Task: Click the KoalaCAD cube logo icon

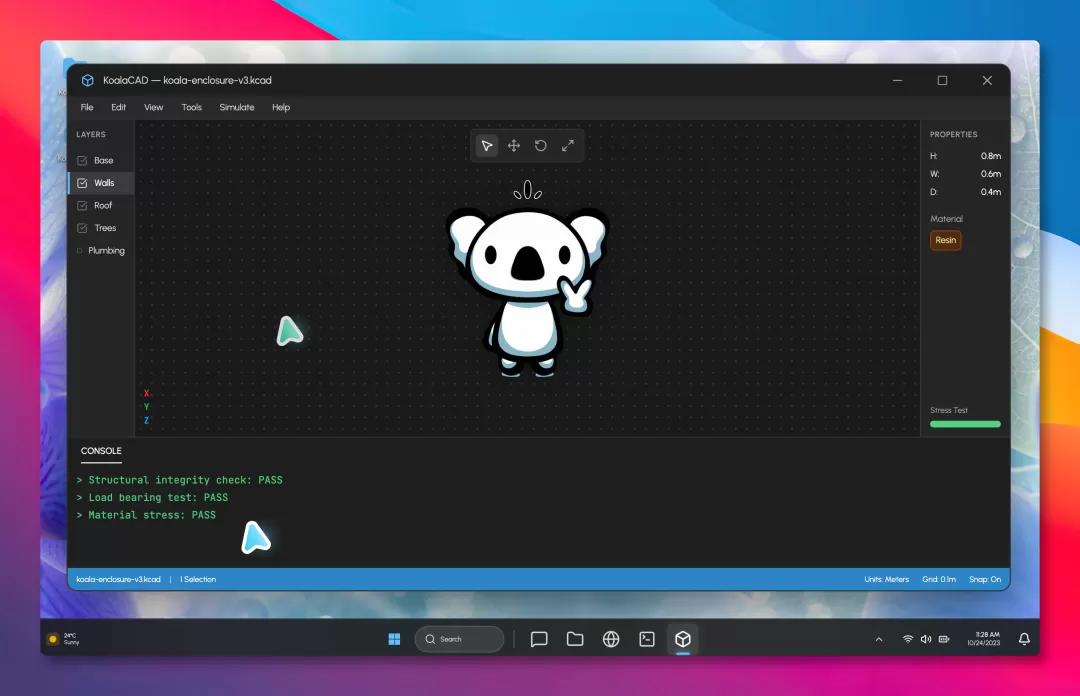Action: point(87,80)
